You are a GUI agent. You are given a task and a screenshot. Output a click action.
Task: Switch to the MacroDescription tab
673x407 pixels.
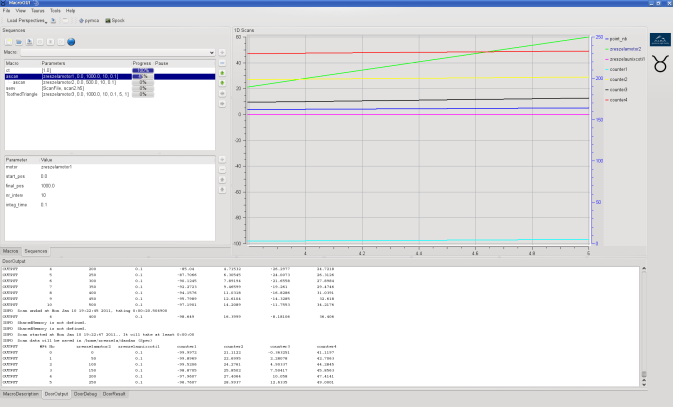[x=21, y=394]
